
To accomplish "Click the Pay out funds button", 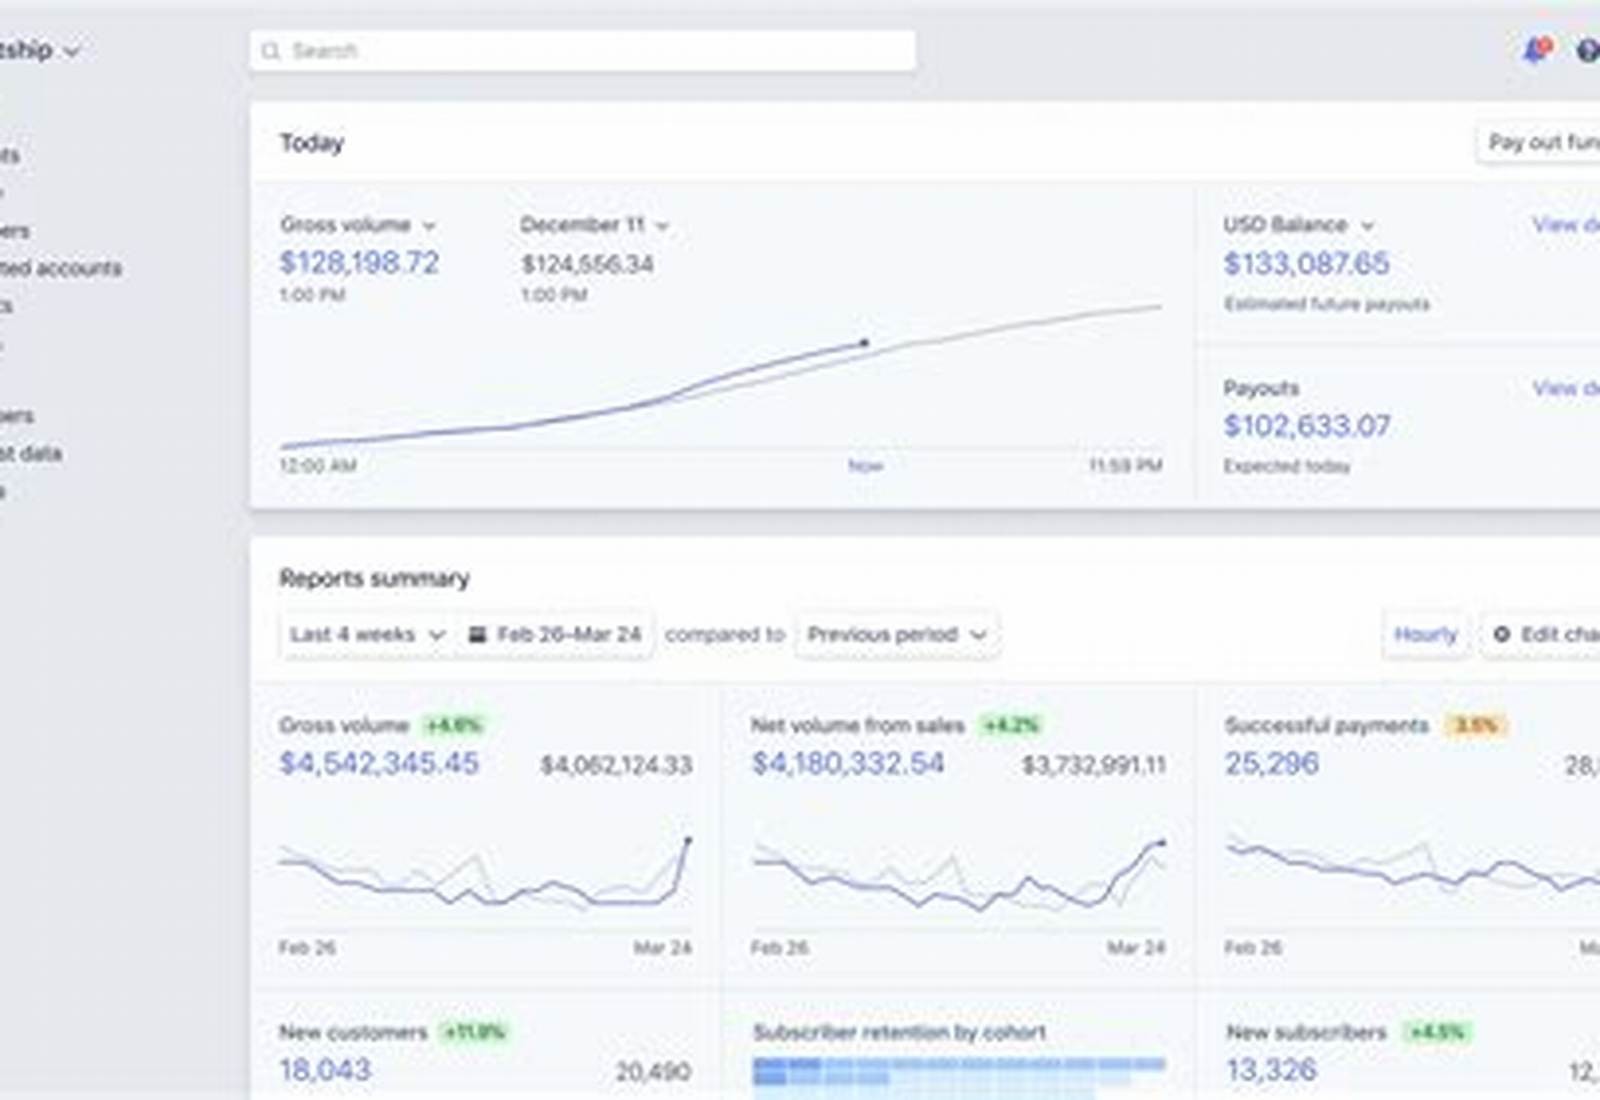I will click(1538, 143).
